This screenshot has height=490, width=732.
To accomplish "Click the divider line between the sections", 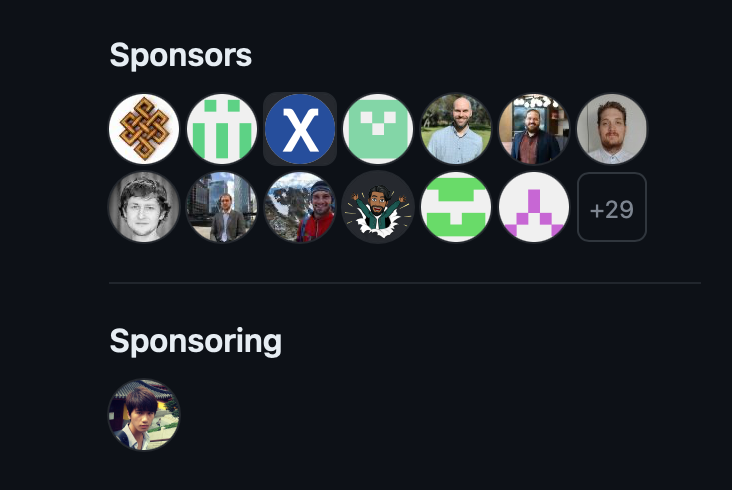I will [405, 283].
